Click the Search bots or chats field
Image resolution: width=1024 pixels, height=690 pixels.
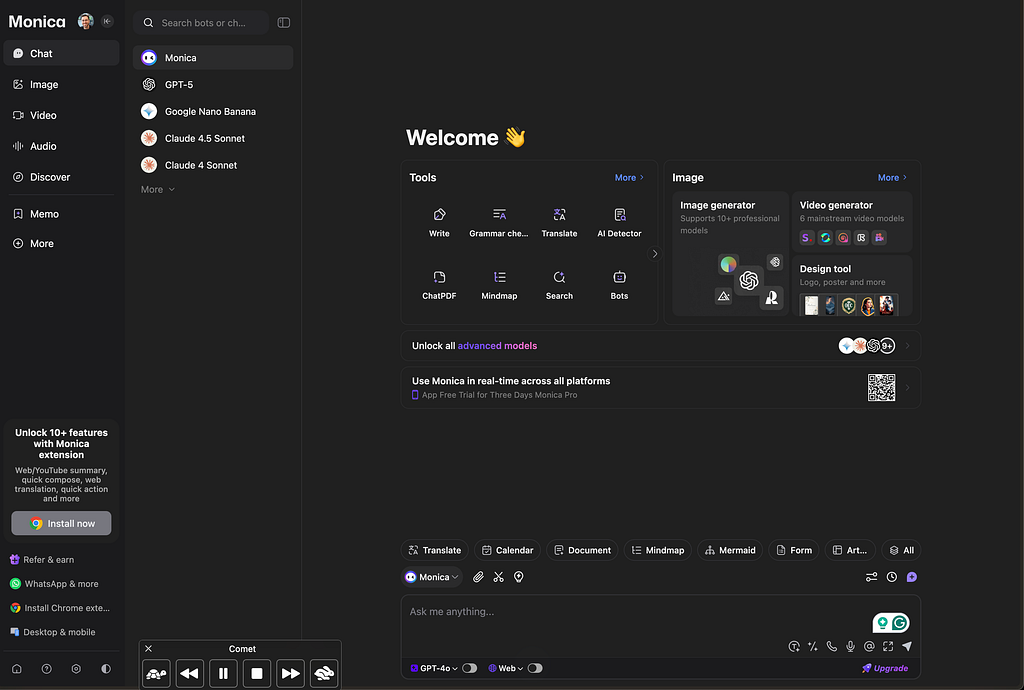pos(201,23)
